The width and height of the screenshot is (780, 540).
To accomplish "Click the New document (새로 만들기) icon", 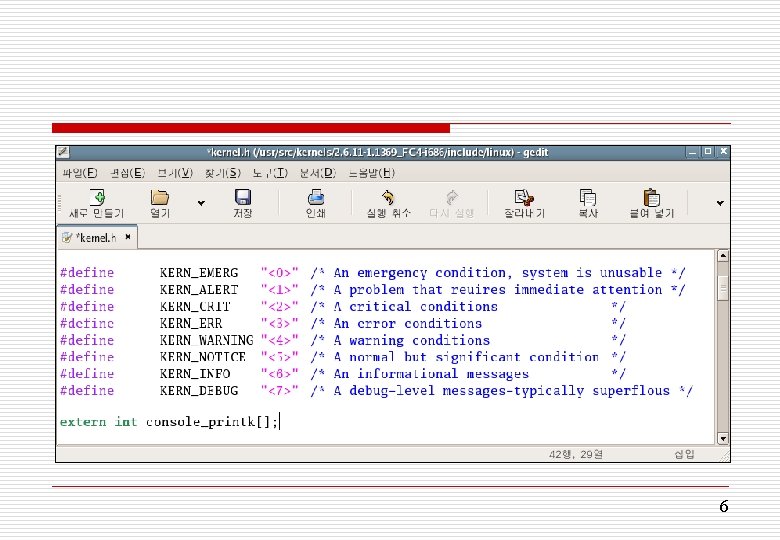I will (97, 197).
